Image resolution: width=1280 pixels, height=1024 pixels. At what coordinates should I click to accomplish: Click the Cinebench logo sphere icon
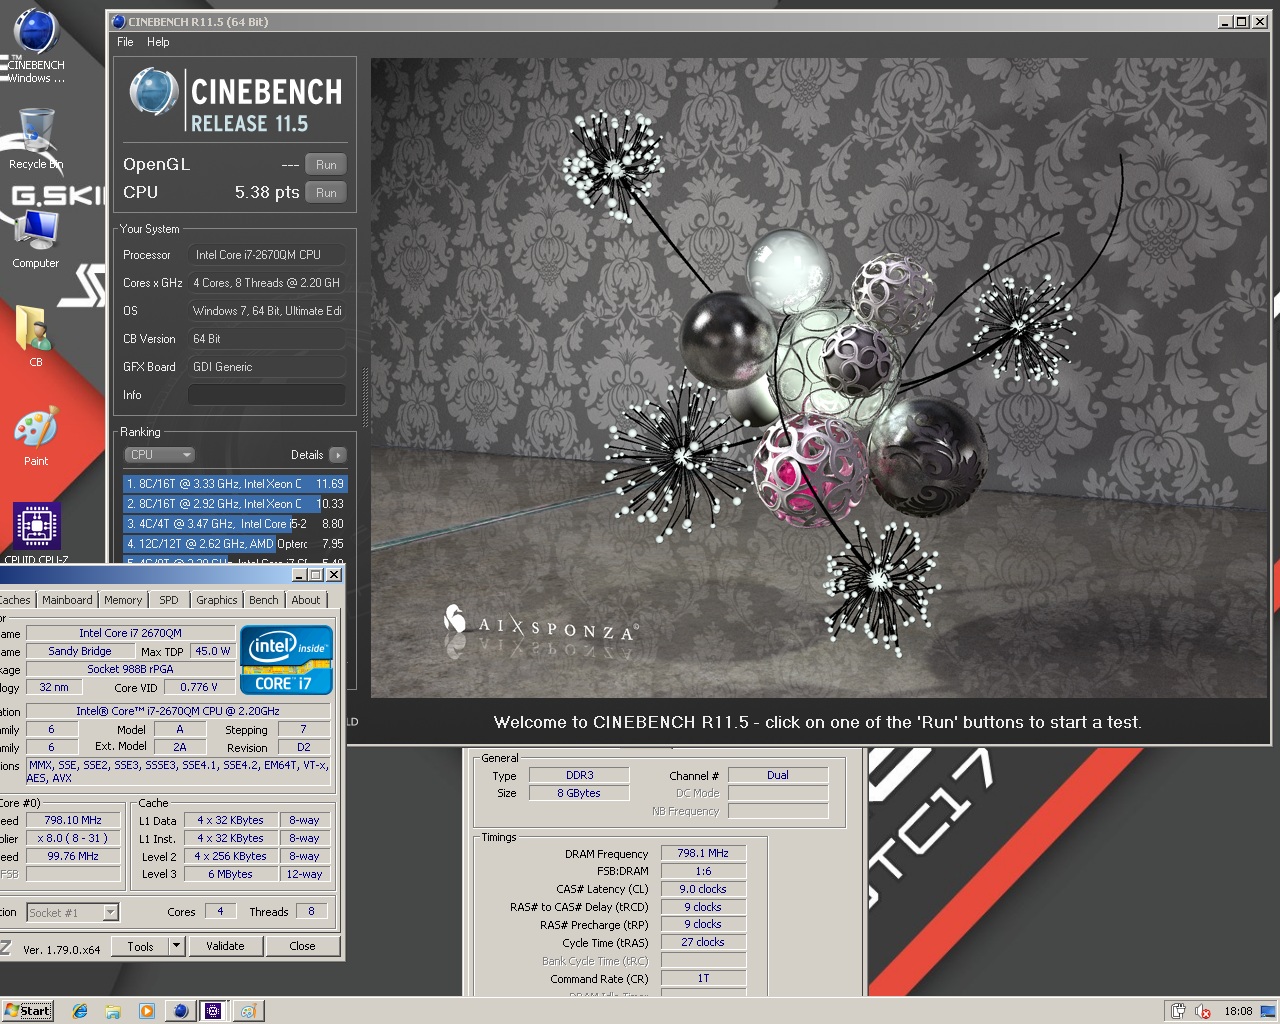(154, 92)
